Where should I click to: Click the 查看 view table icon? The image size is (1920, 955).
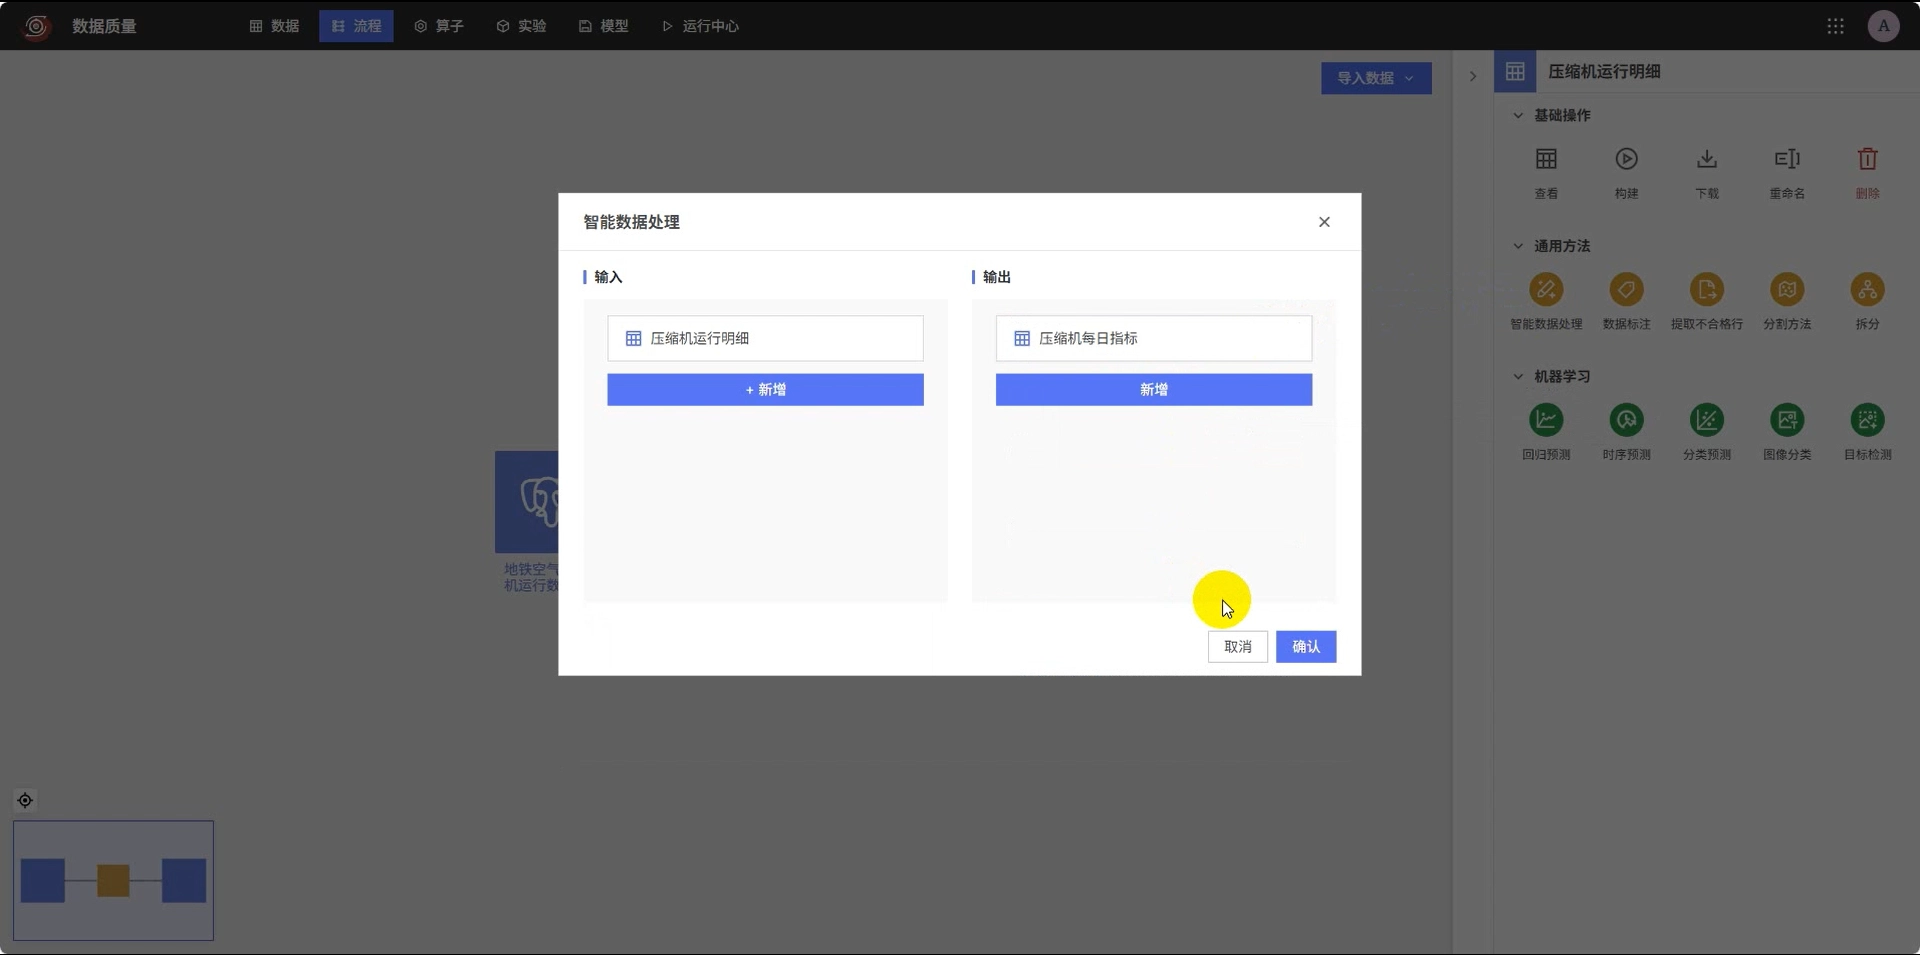(1546, 159)
